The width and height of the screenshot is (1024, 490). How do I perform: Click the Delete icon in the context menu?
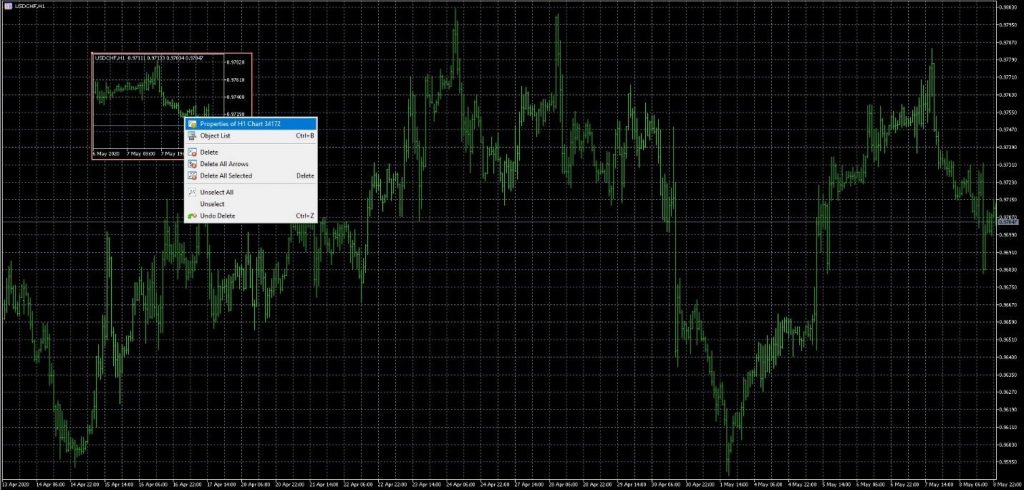point(192,152)
